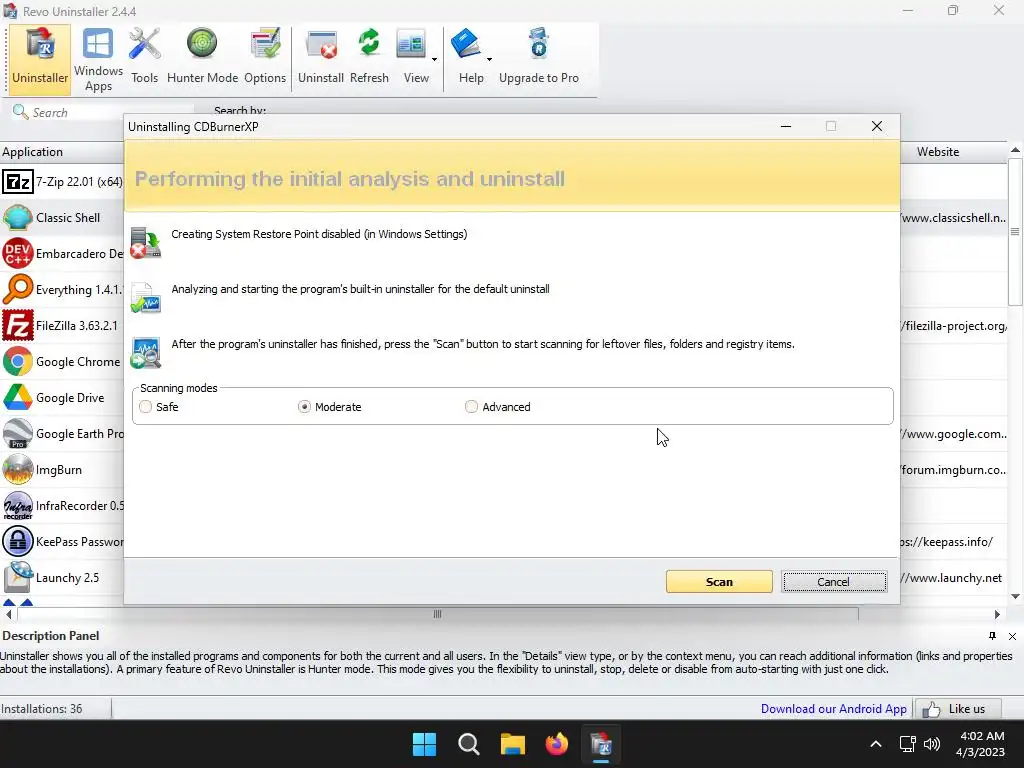Image resolution: width=1024 pixels, height=768 pixels.
Task: Select the Everything 1.4.1 icon
Action: (x=18, y=289)
